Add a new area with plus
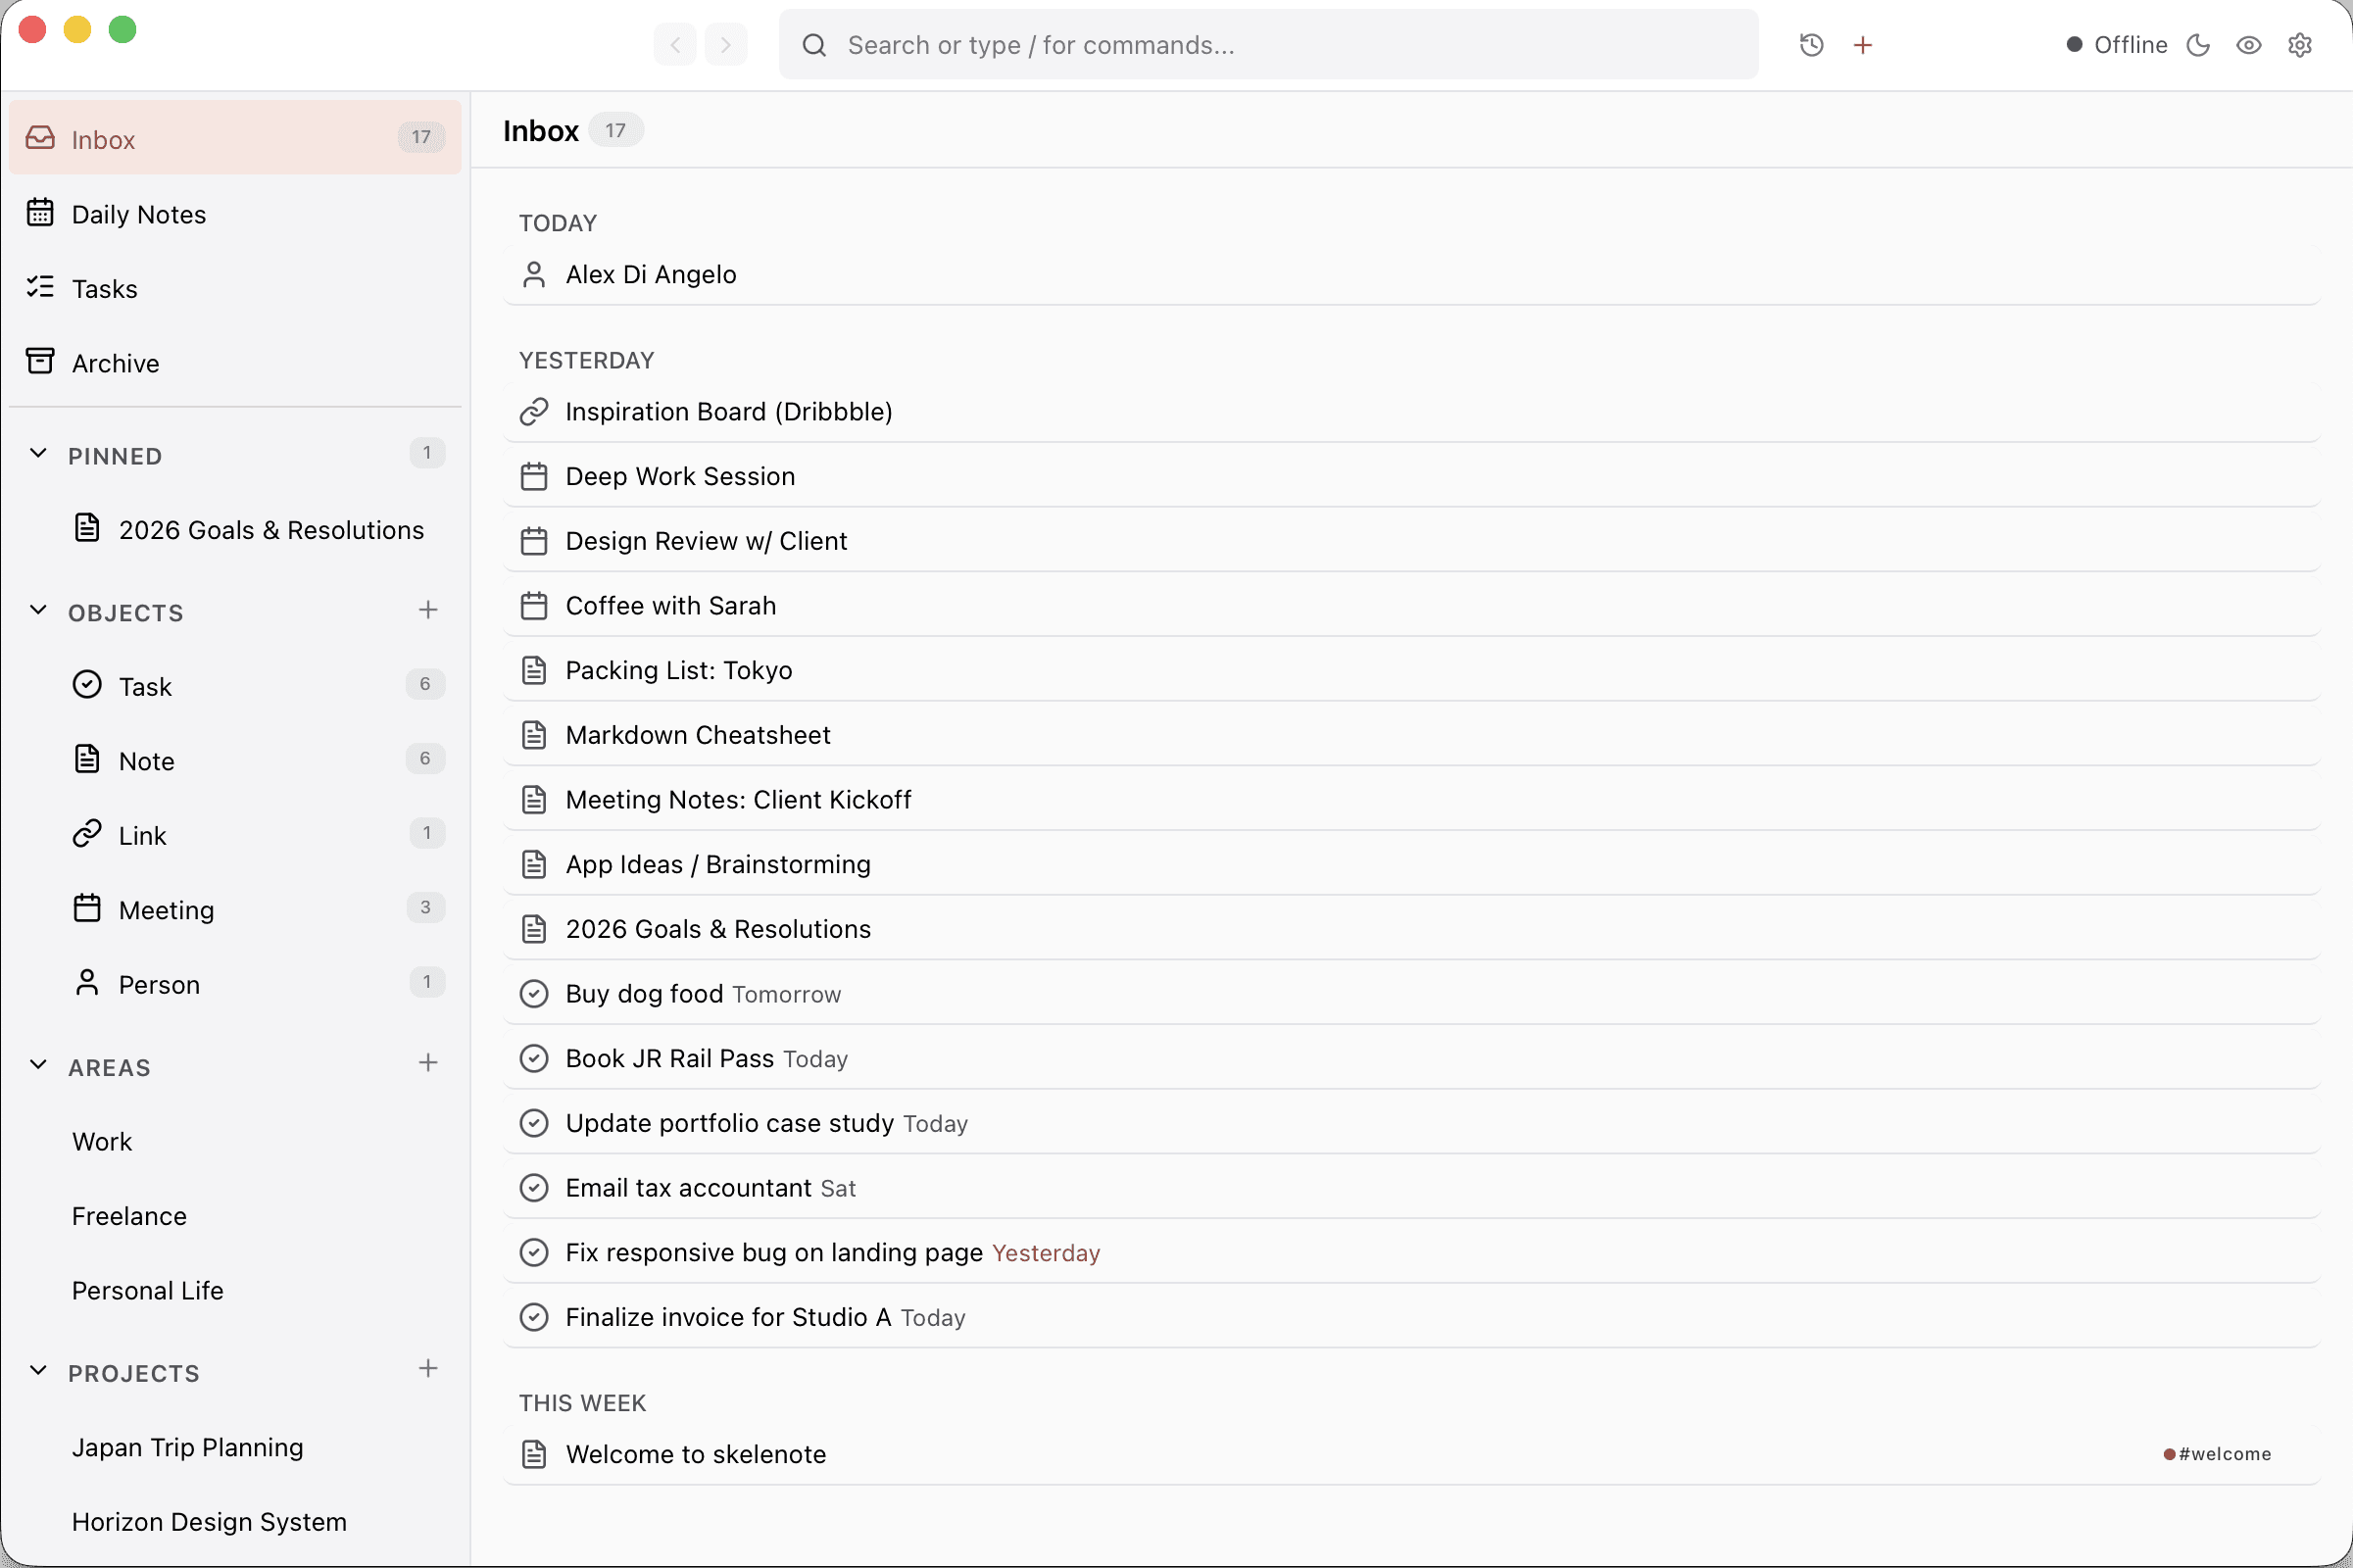This screenshot has width=2353, height=1568. pos(428,1063)
